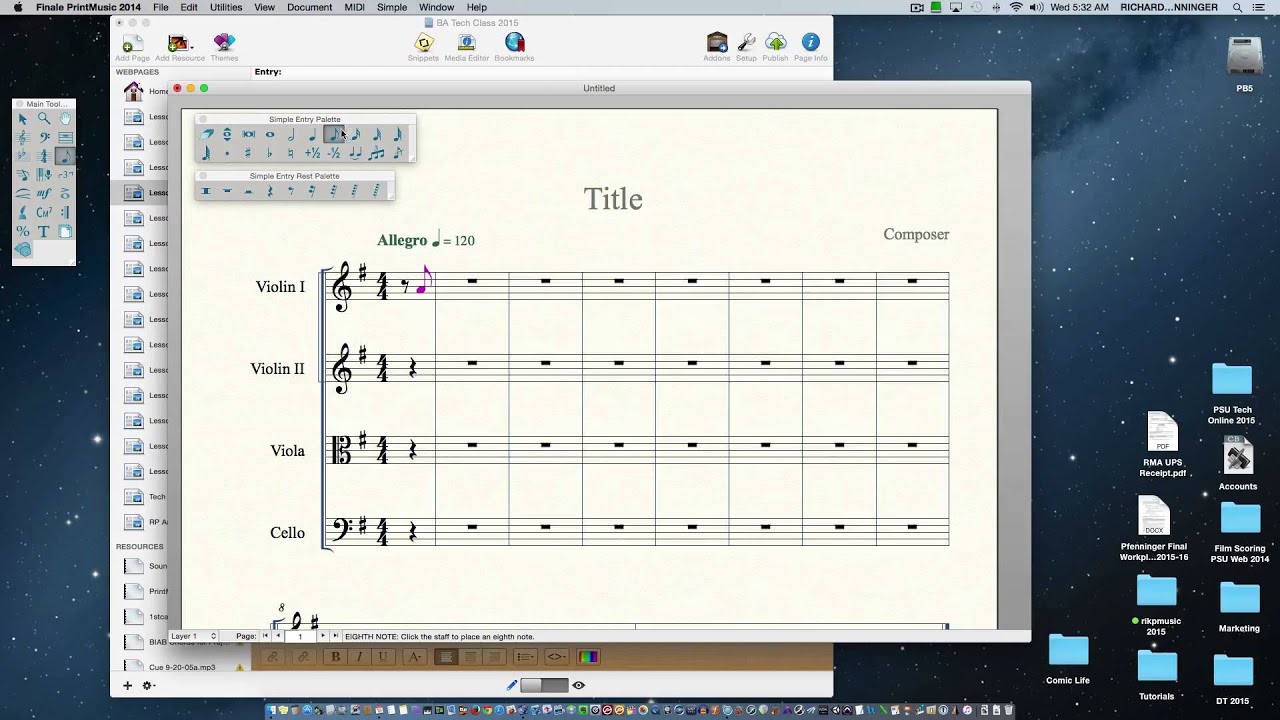
Task: Open the Snippets toolbar item
Action: 423,47
